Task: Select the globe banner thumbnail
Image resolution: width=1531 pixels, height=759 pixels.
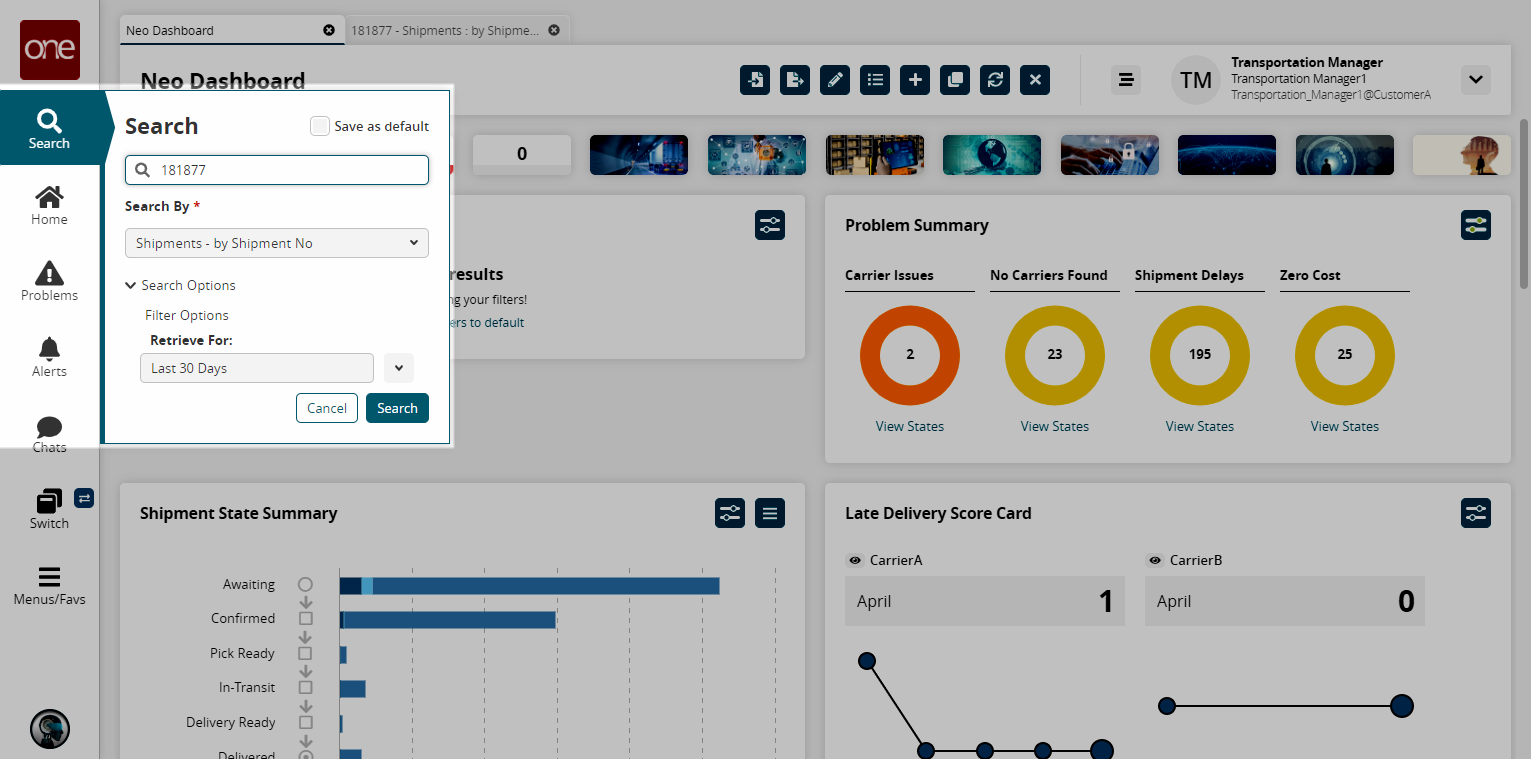Action: tap(992, 155)
